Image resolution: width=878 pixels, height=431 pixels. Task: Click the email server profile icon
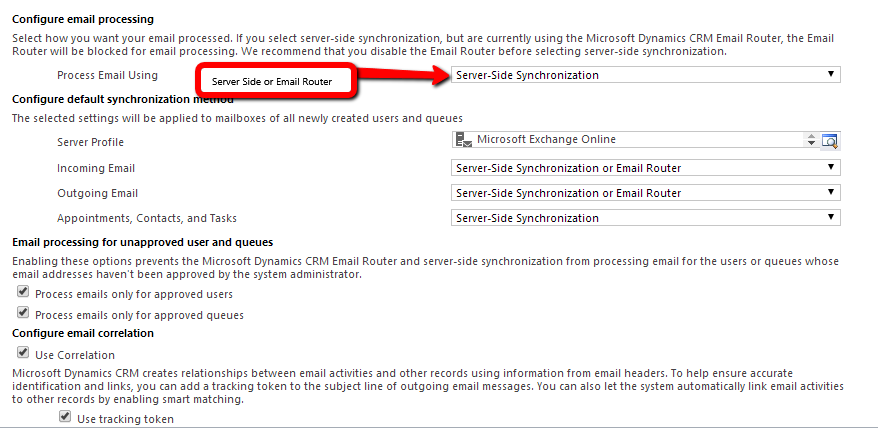[x=462, y=140]
